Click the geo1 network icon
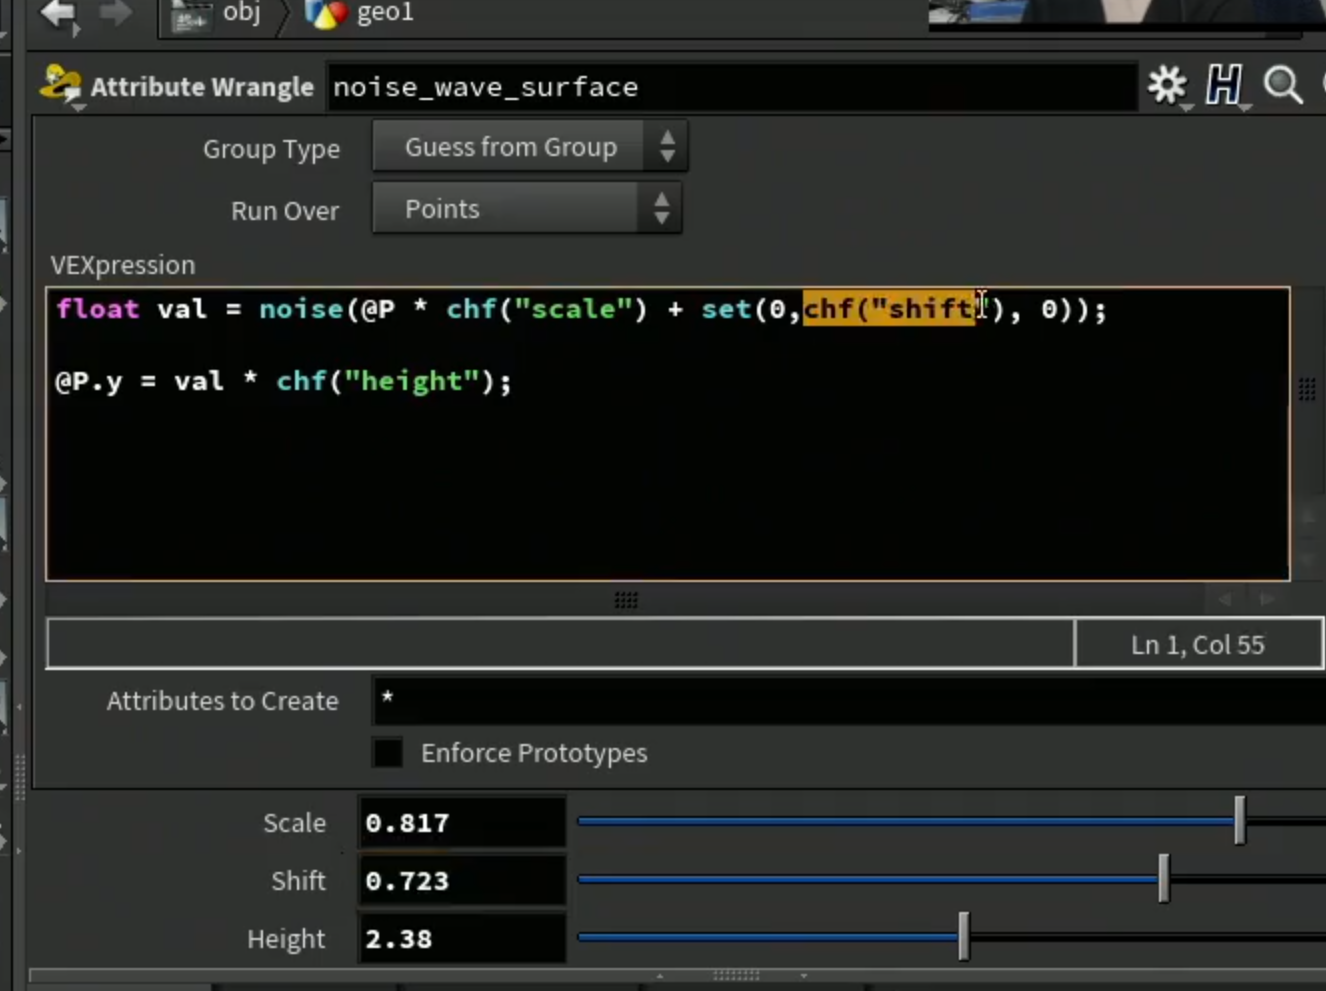Screen dimensions: 1326x991 [325, 13]
